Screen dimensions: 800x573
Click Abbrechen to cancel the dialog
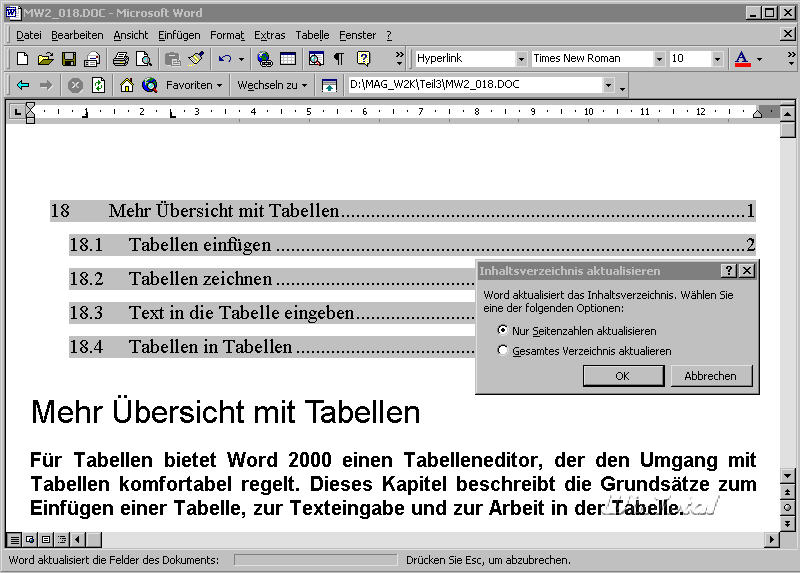coord(711,376)
